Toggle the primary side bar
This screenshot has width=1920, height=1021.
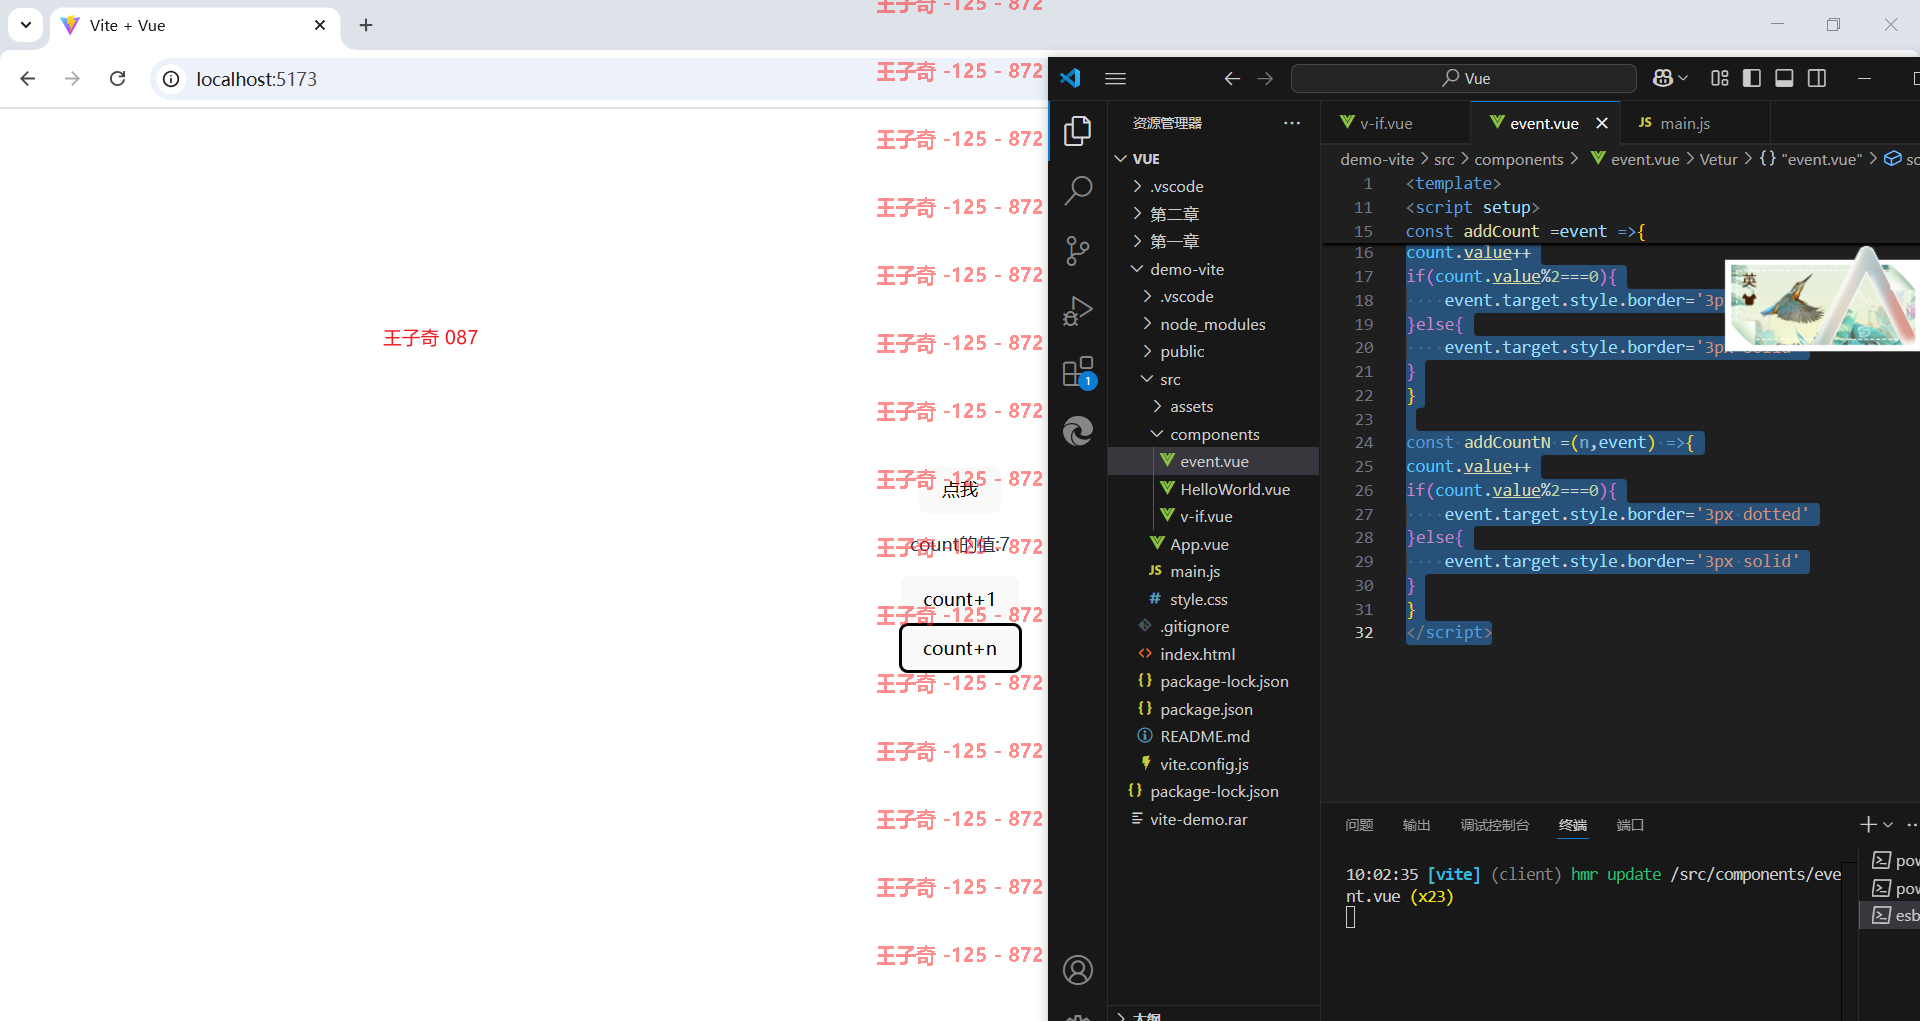click(x=1752, y=78)
